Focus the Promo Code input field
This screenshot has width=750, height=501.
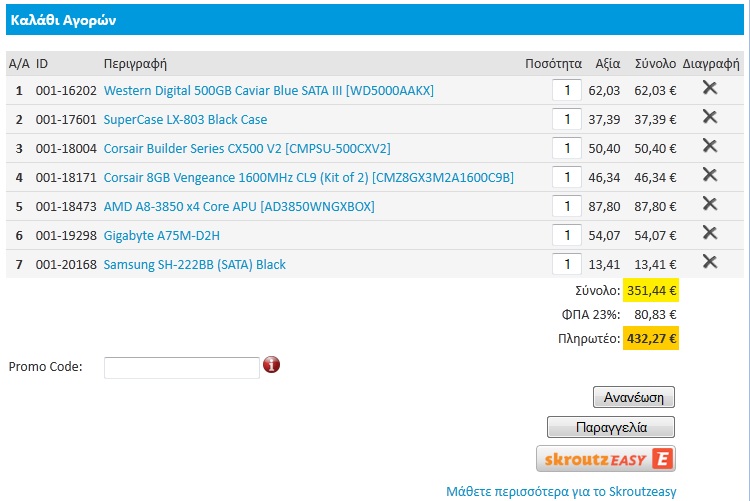[182, 367]
